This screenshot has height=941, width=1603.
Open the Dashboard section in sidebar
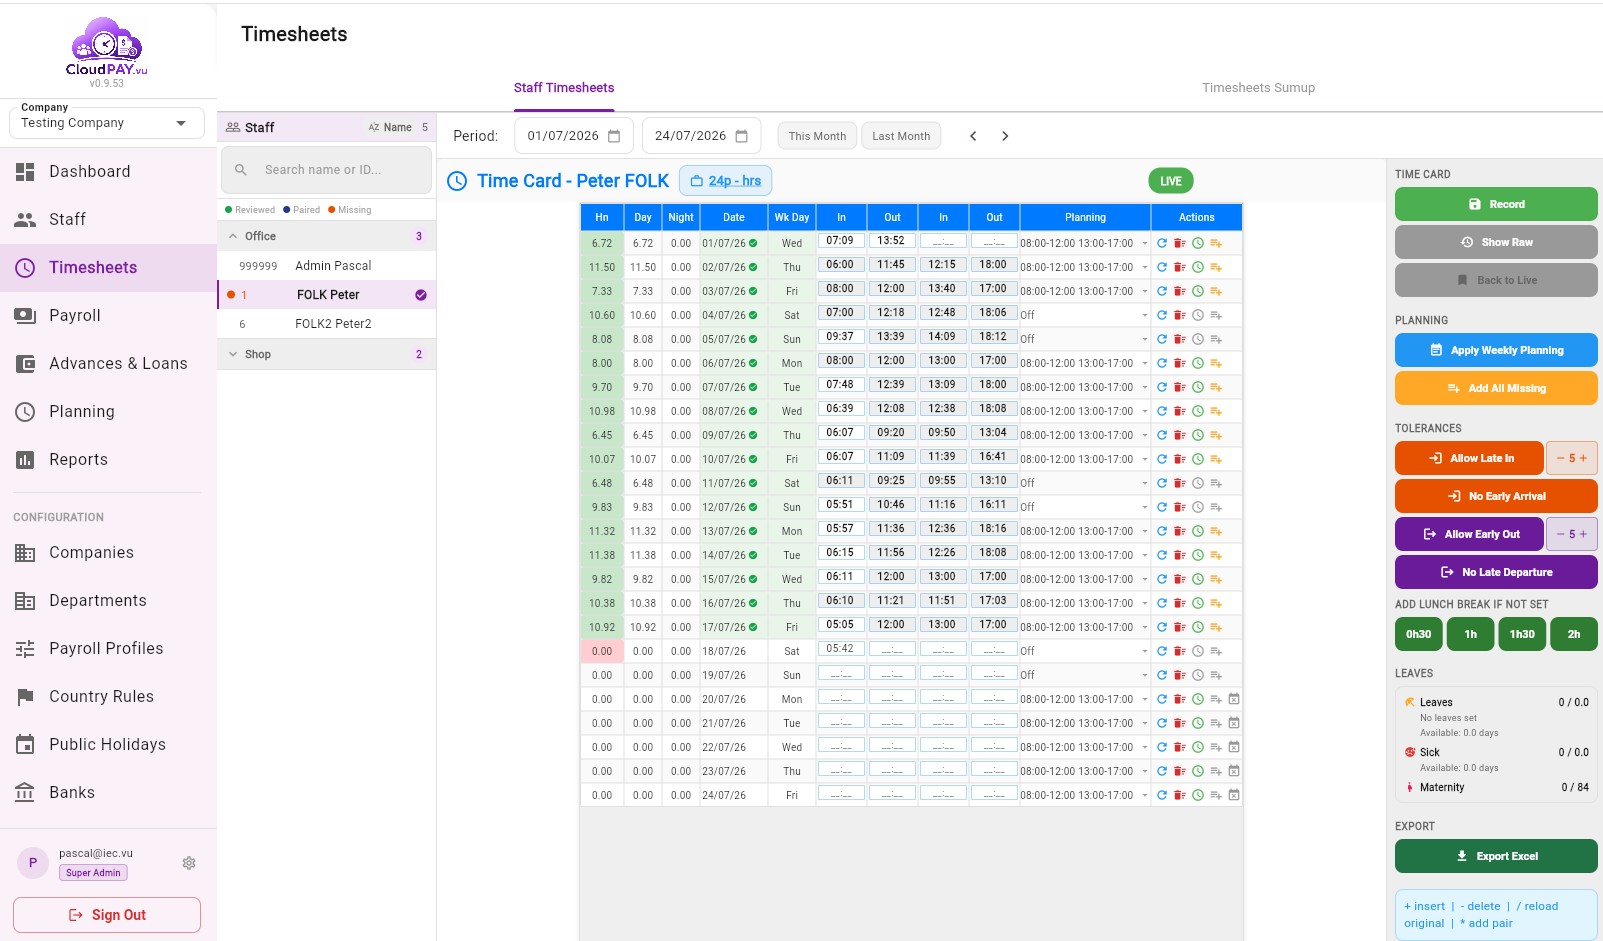(x=108, y=171)
